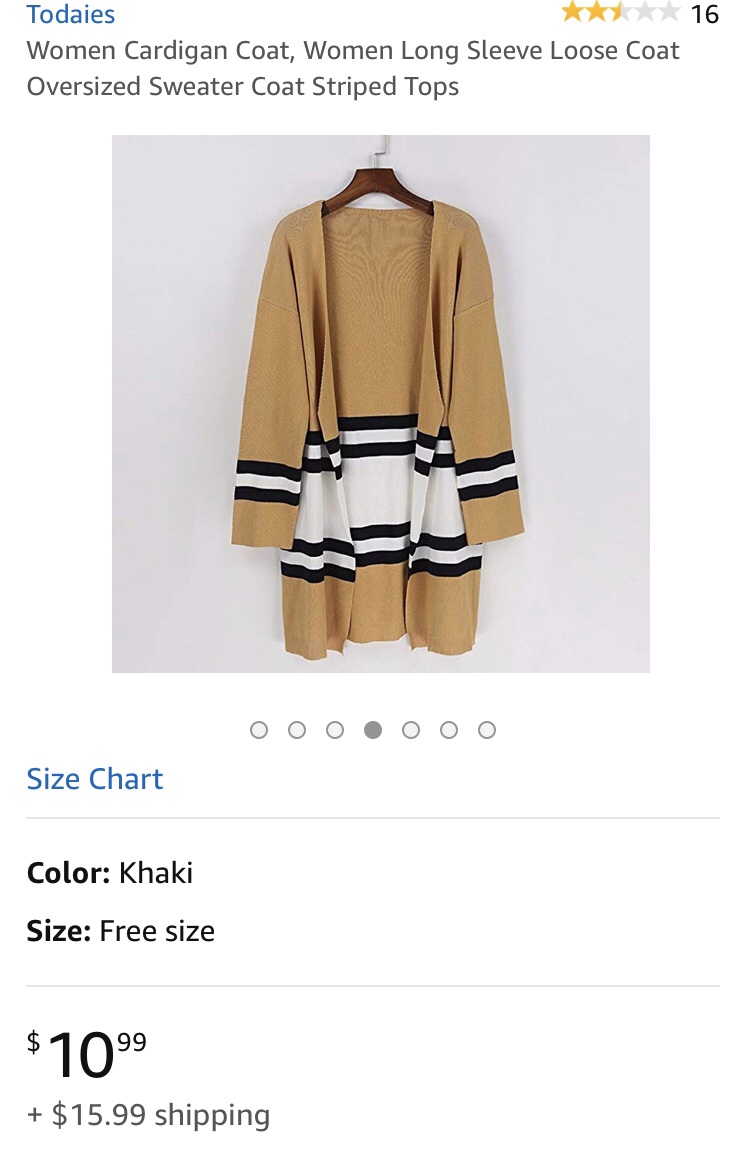Open the khaki striped cardigan product image
The height and width of the screenshot is (1166, 750).
pos(381,404)
